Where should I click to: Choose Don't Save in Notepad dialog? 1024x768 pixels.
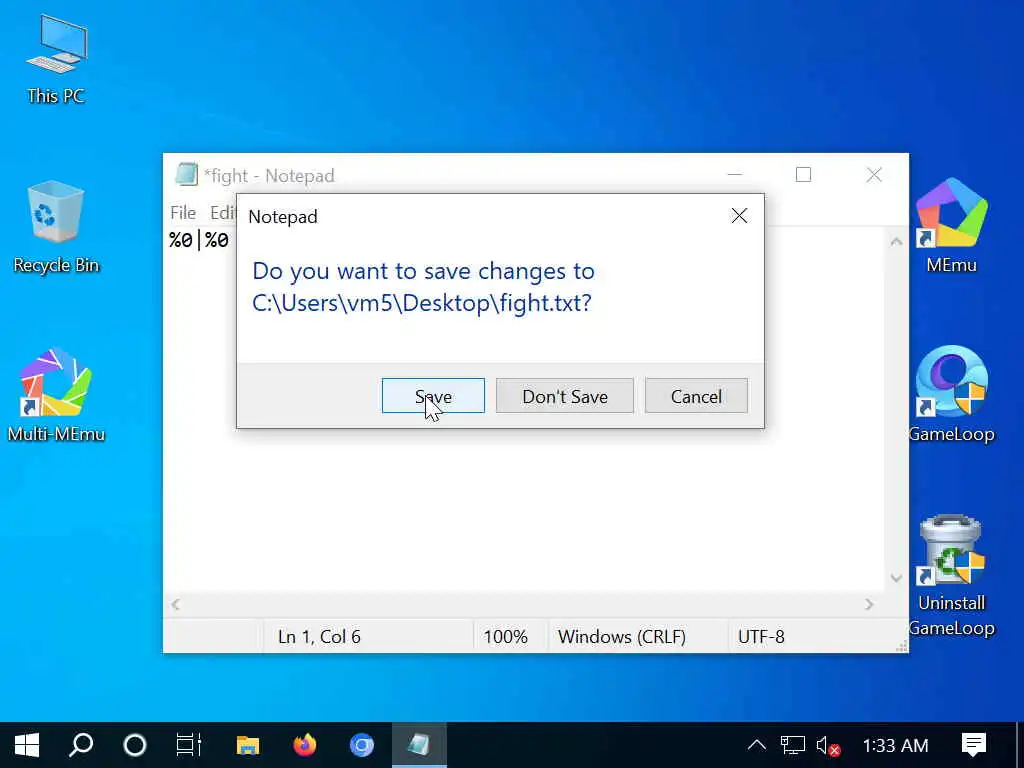564,396
